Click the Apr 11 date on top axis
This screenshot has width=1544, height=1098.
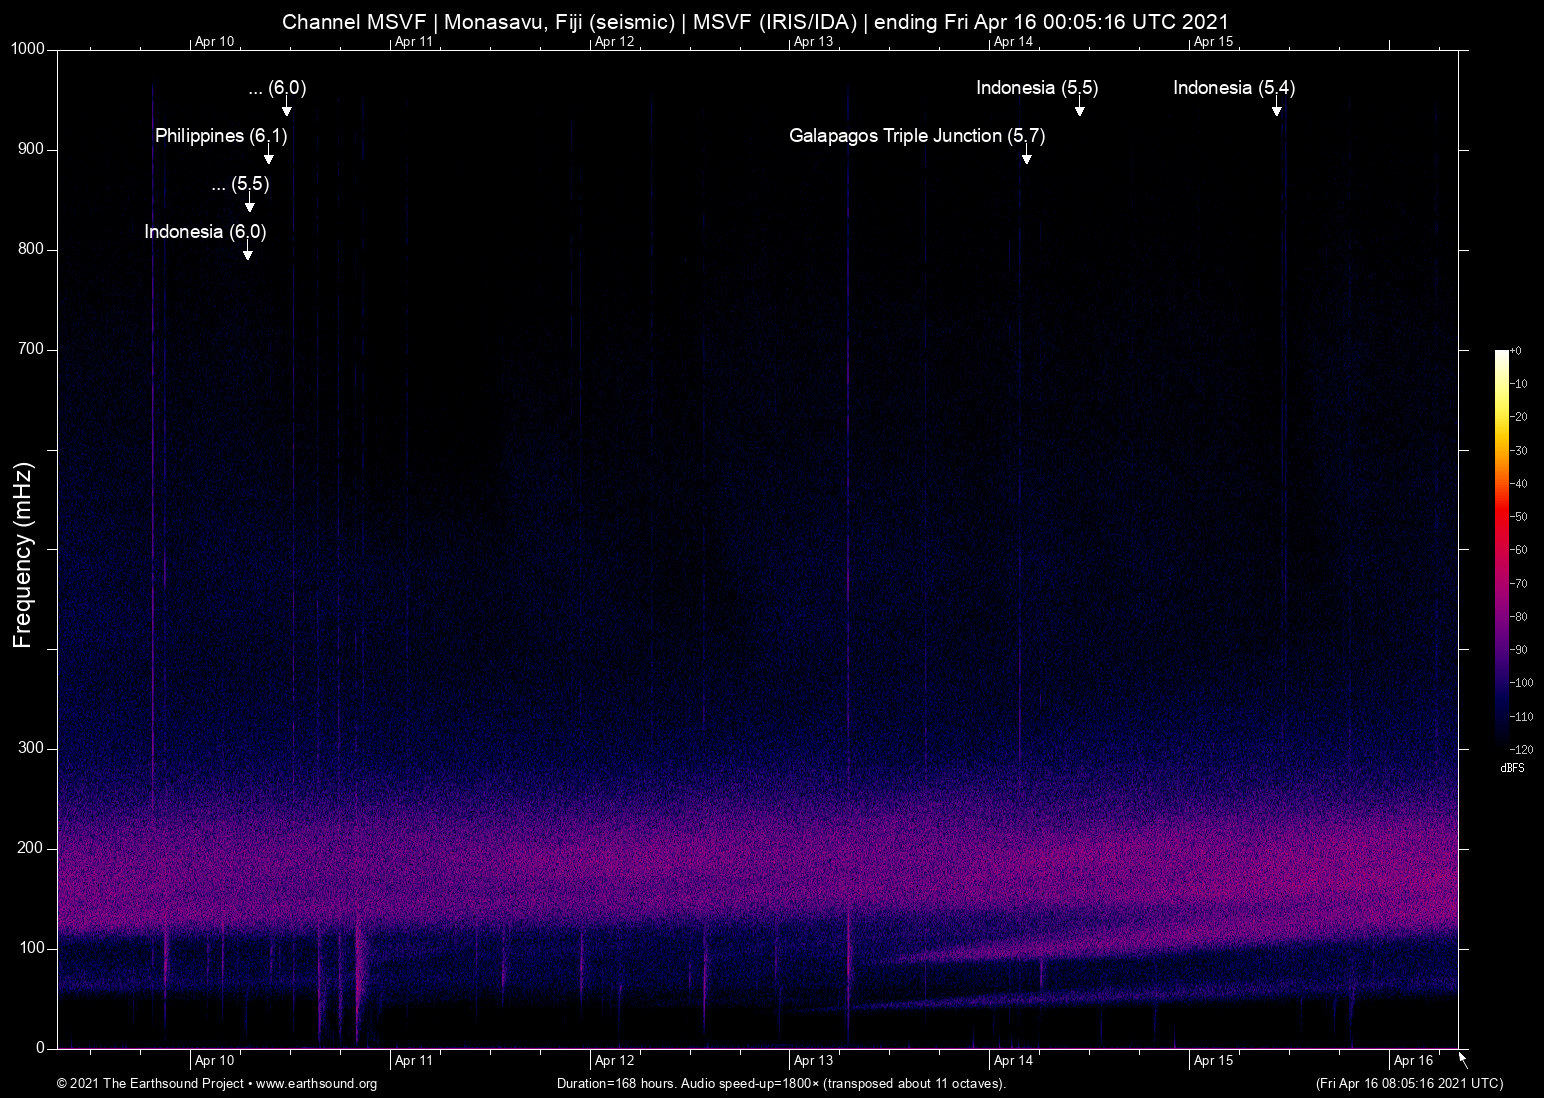click(414, 42)
